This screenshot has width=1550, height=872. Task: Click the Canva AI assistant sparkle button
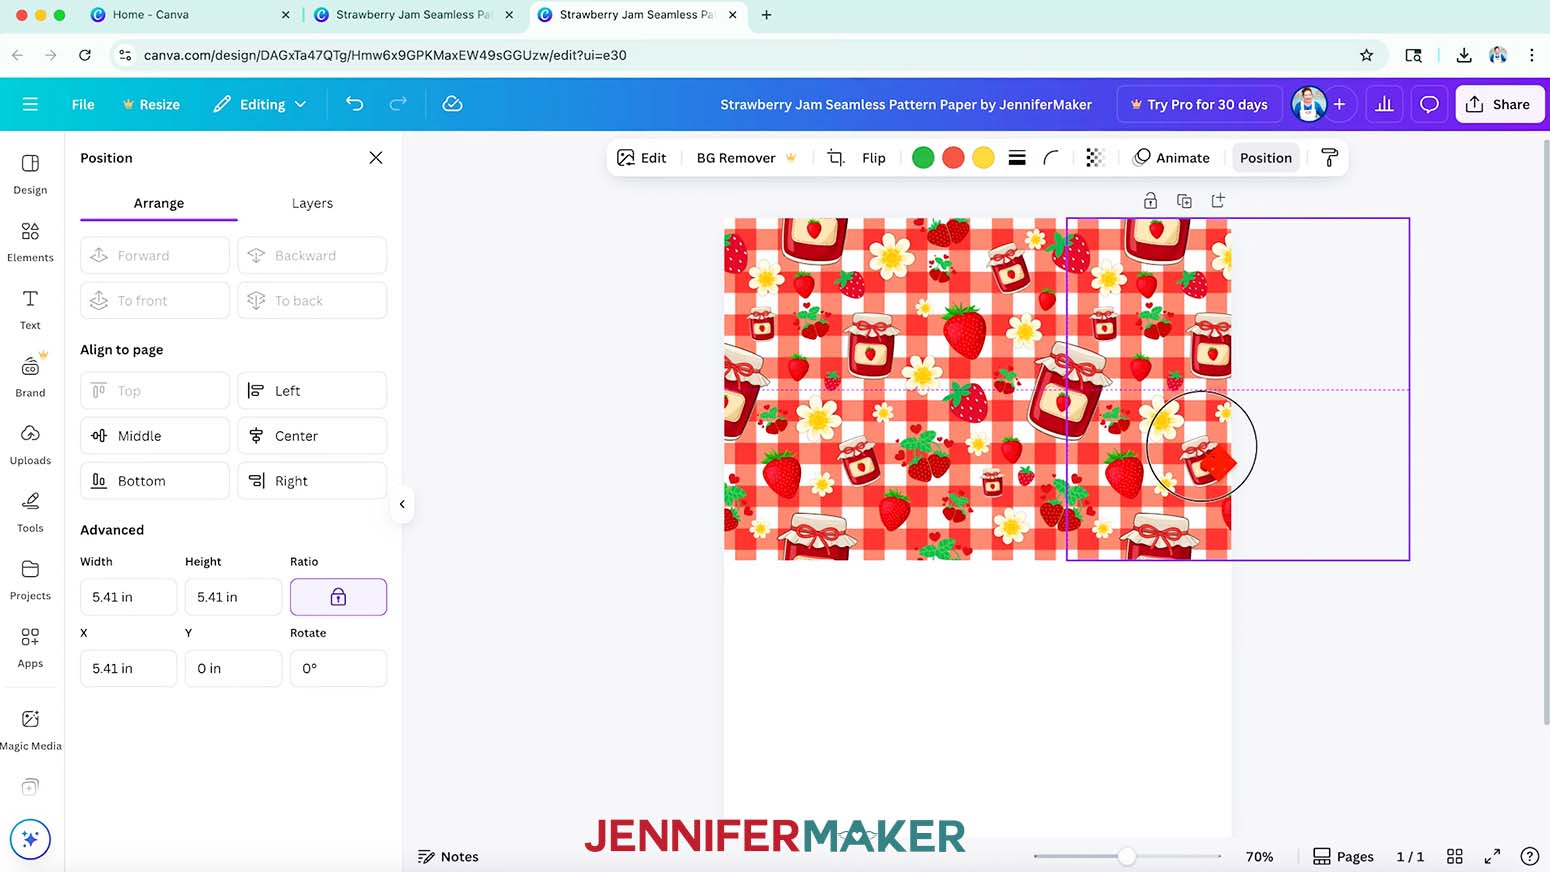pos(30,839)
